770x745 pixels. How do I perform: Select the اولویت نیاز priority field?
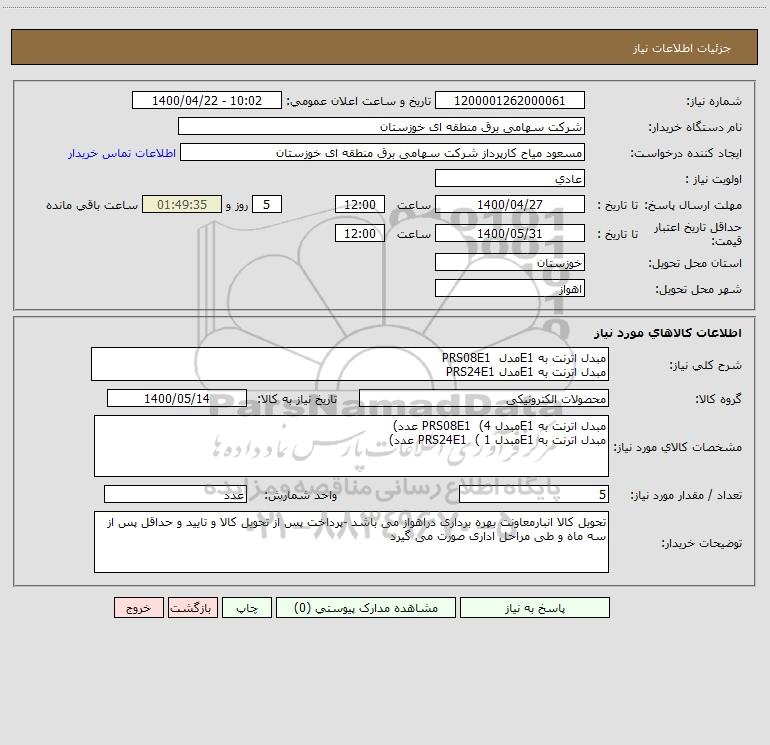click(x=510, y=178)
